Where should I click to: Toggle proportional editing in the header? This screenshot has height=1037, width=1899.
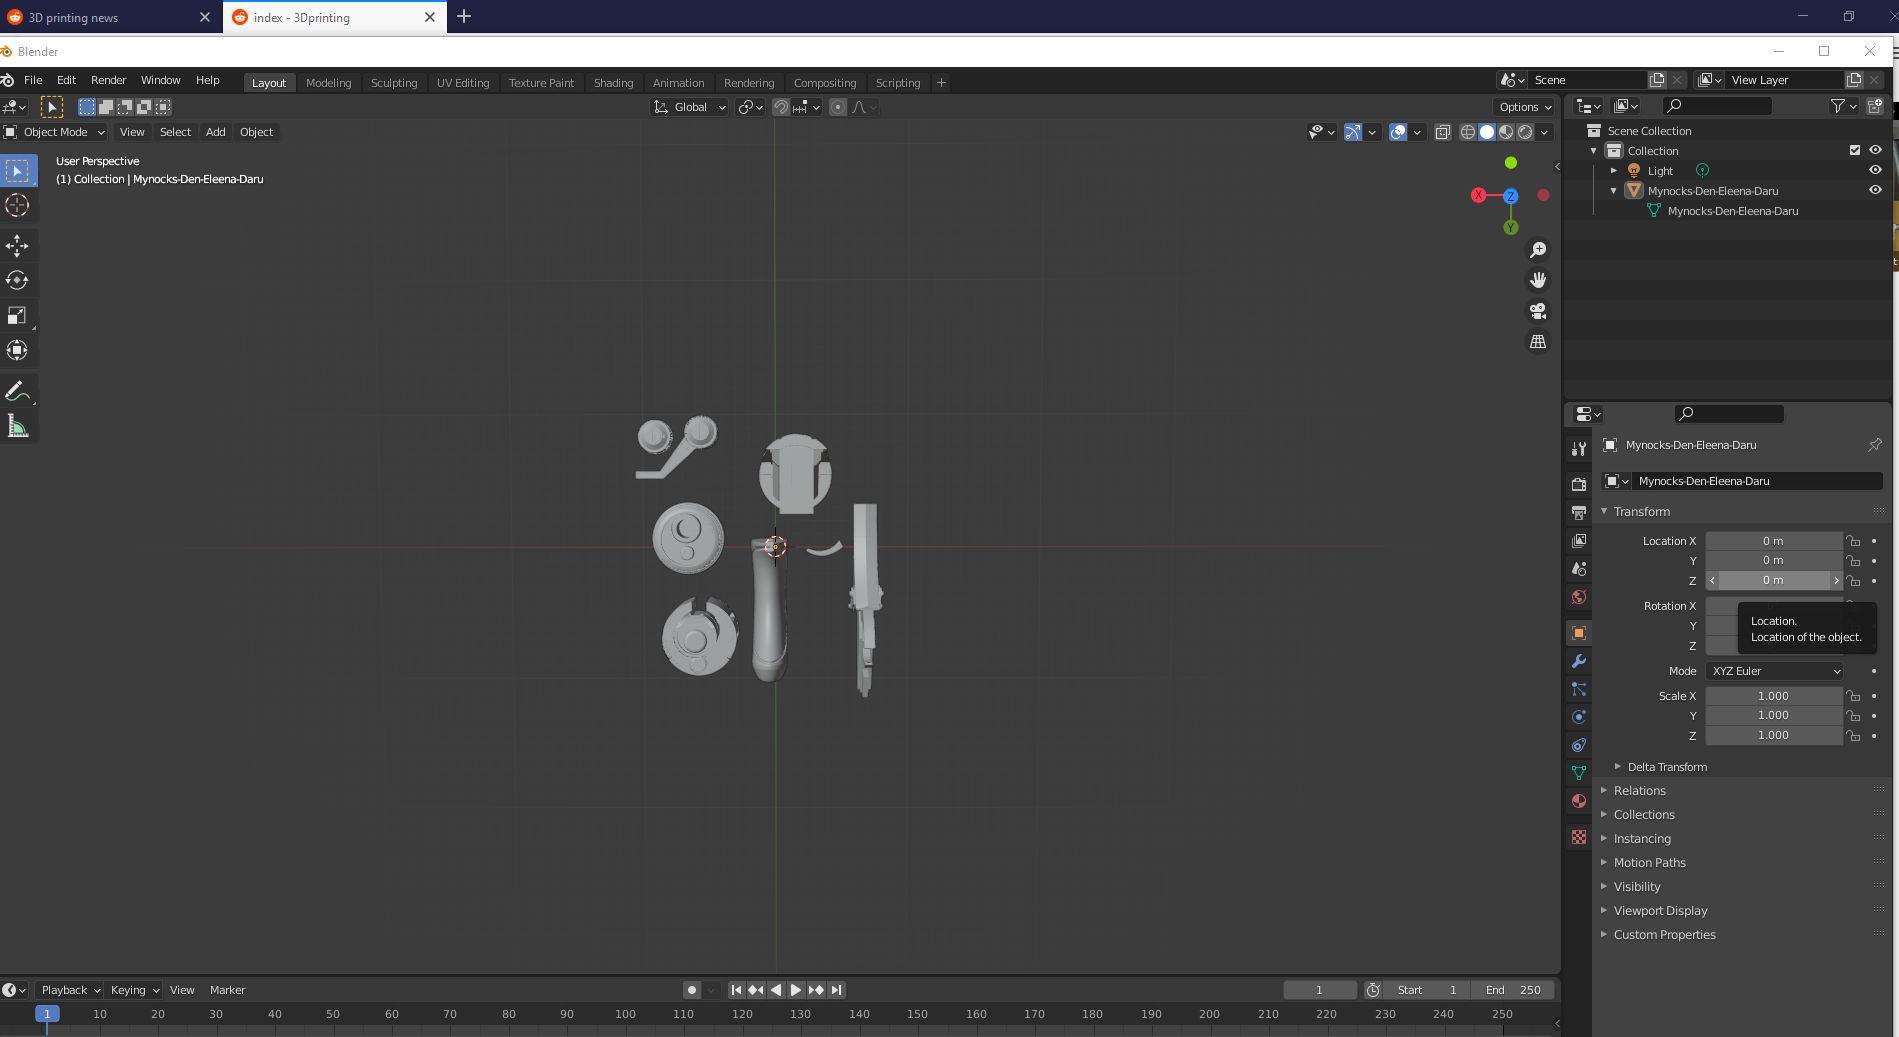click(x=838, y=107)
